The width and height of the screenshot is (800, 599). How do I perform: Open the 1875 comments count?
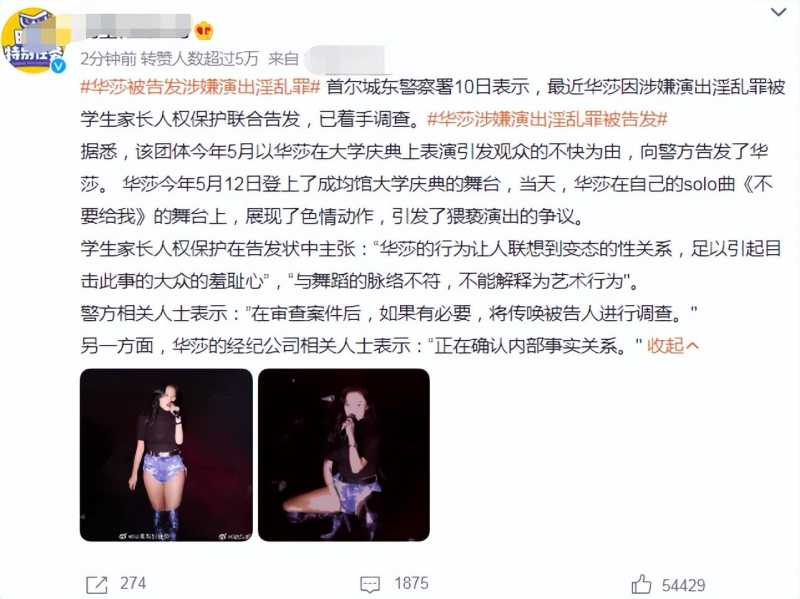pos(411,583)
